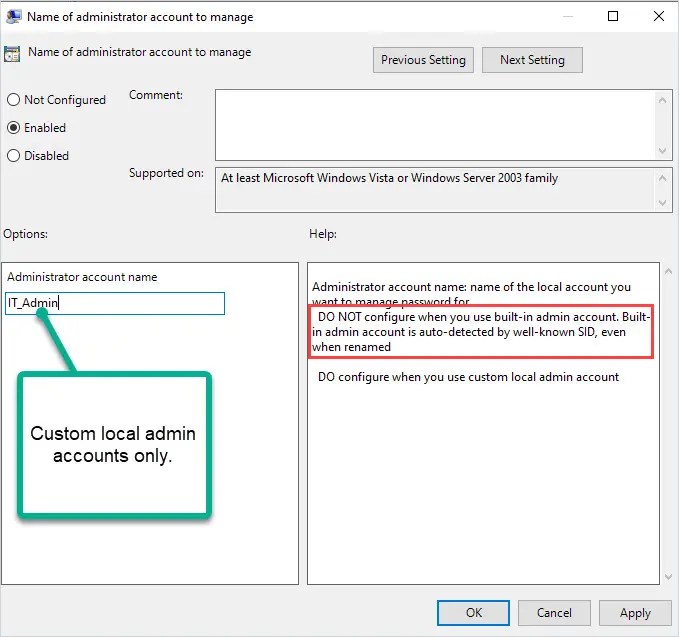The image size is (679, 637).
Task: Click the 'Comment:' label
Action: (156, 95)
